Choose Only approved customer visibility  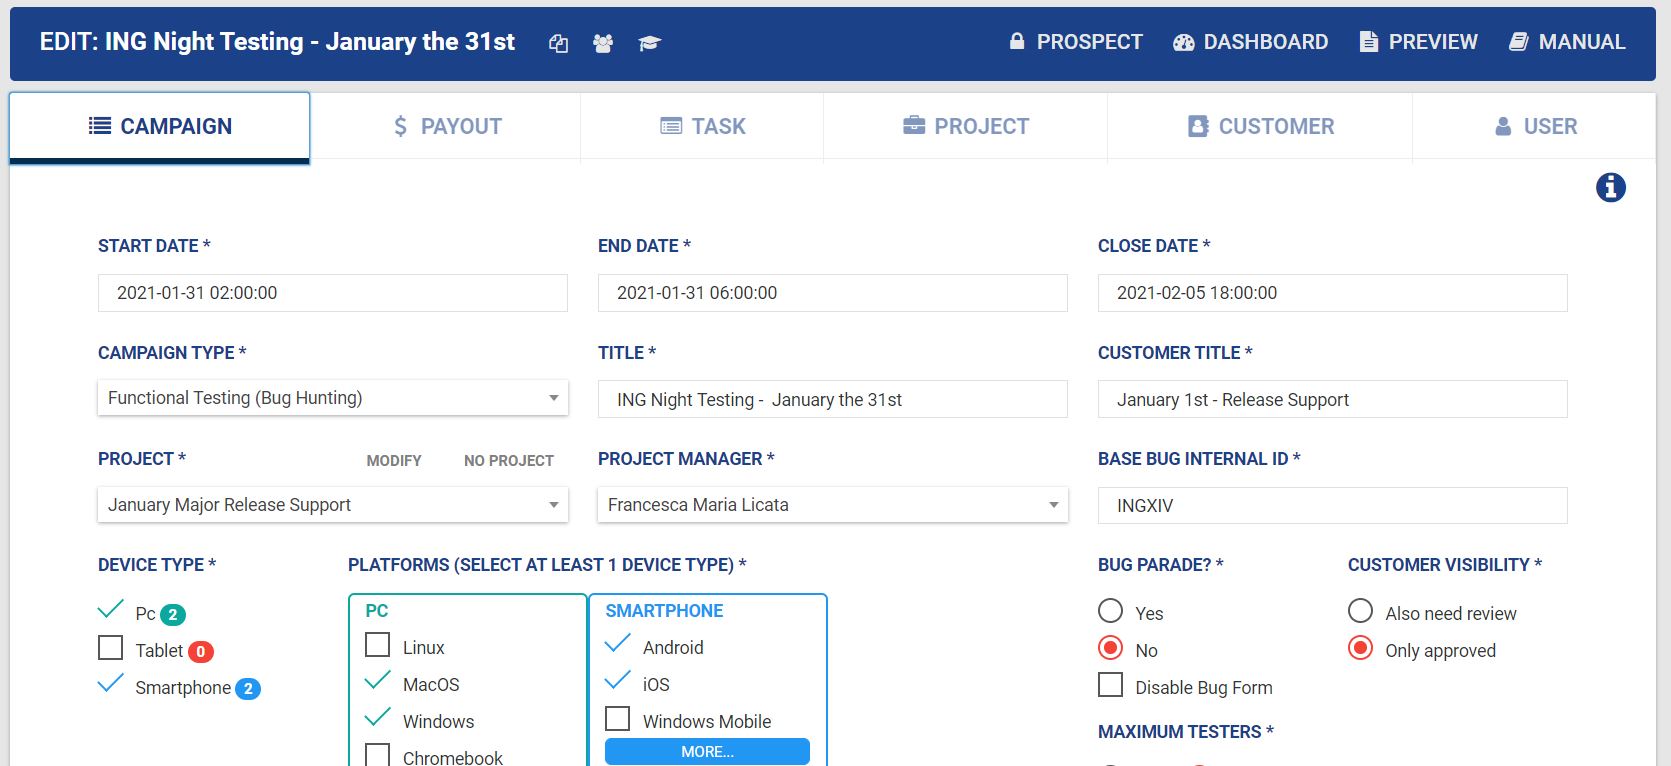point(1361,648)
